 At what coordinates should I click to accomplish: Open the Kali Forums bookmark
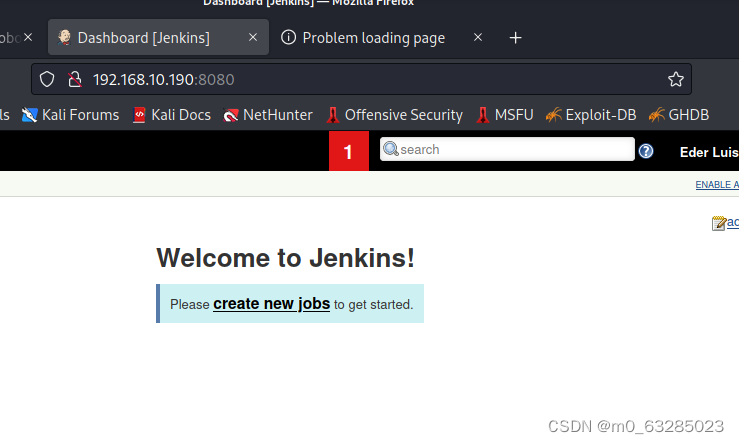70,115
